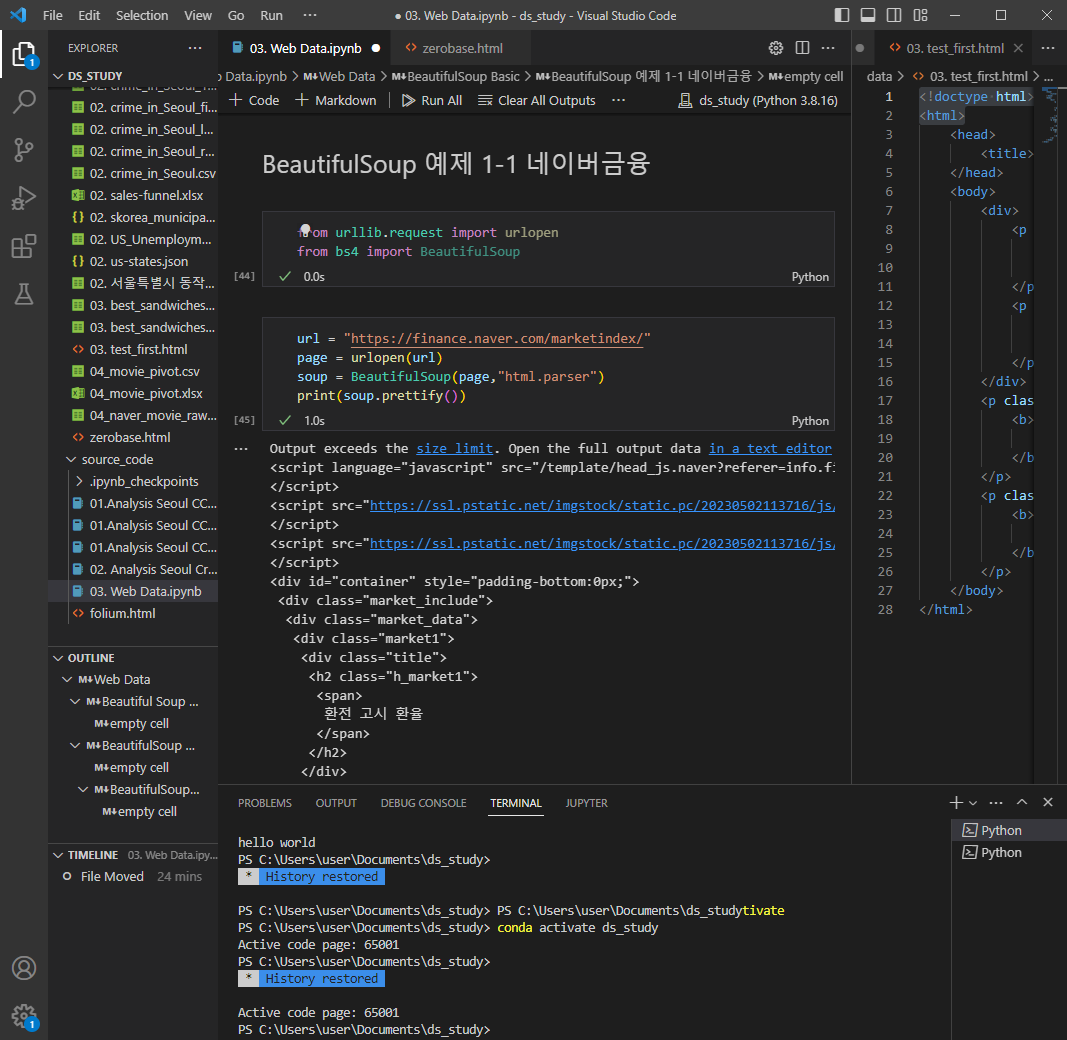1067x1040 pixels.
Task: Add a new Markdown cell
Action: tap(335, 100)
